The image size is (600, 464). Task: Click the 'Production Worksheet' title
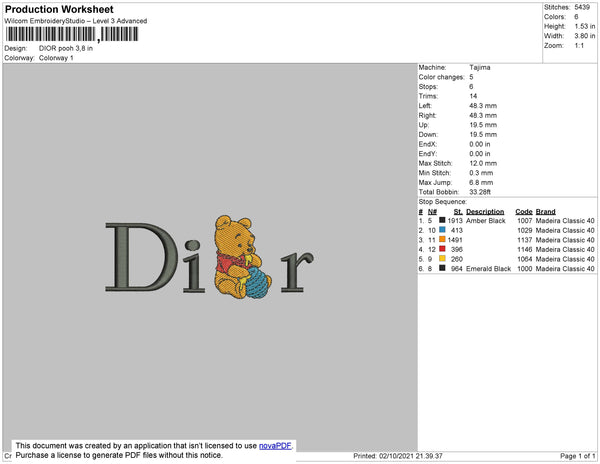coord(59,9)
